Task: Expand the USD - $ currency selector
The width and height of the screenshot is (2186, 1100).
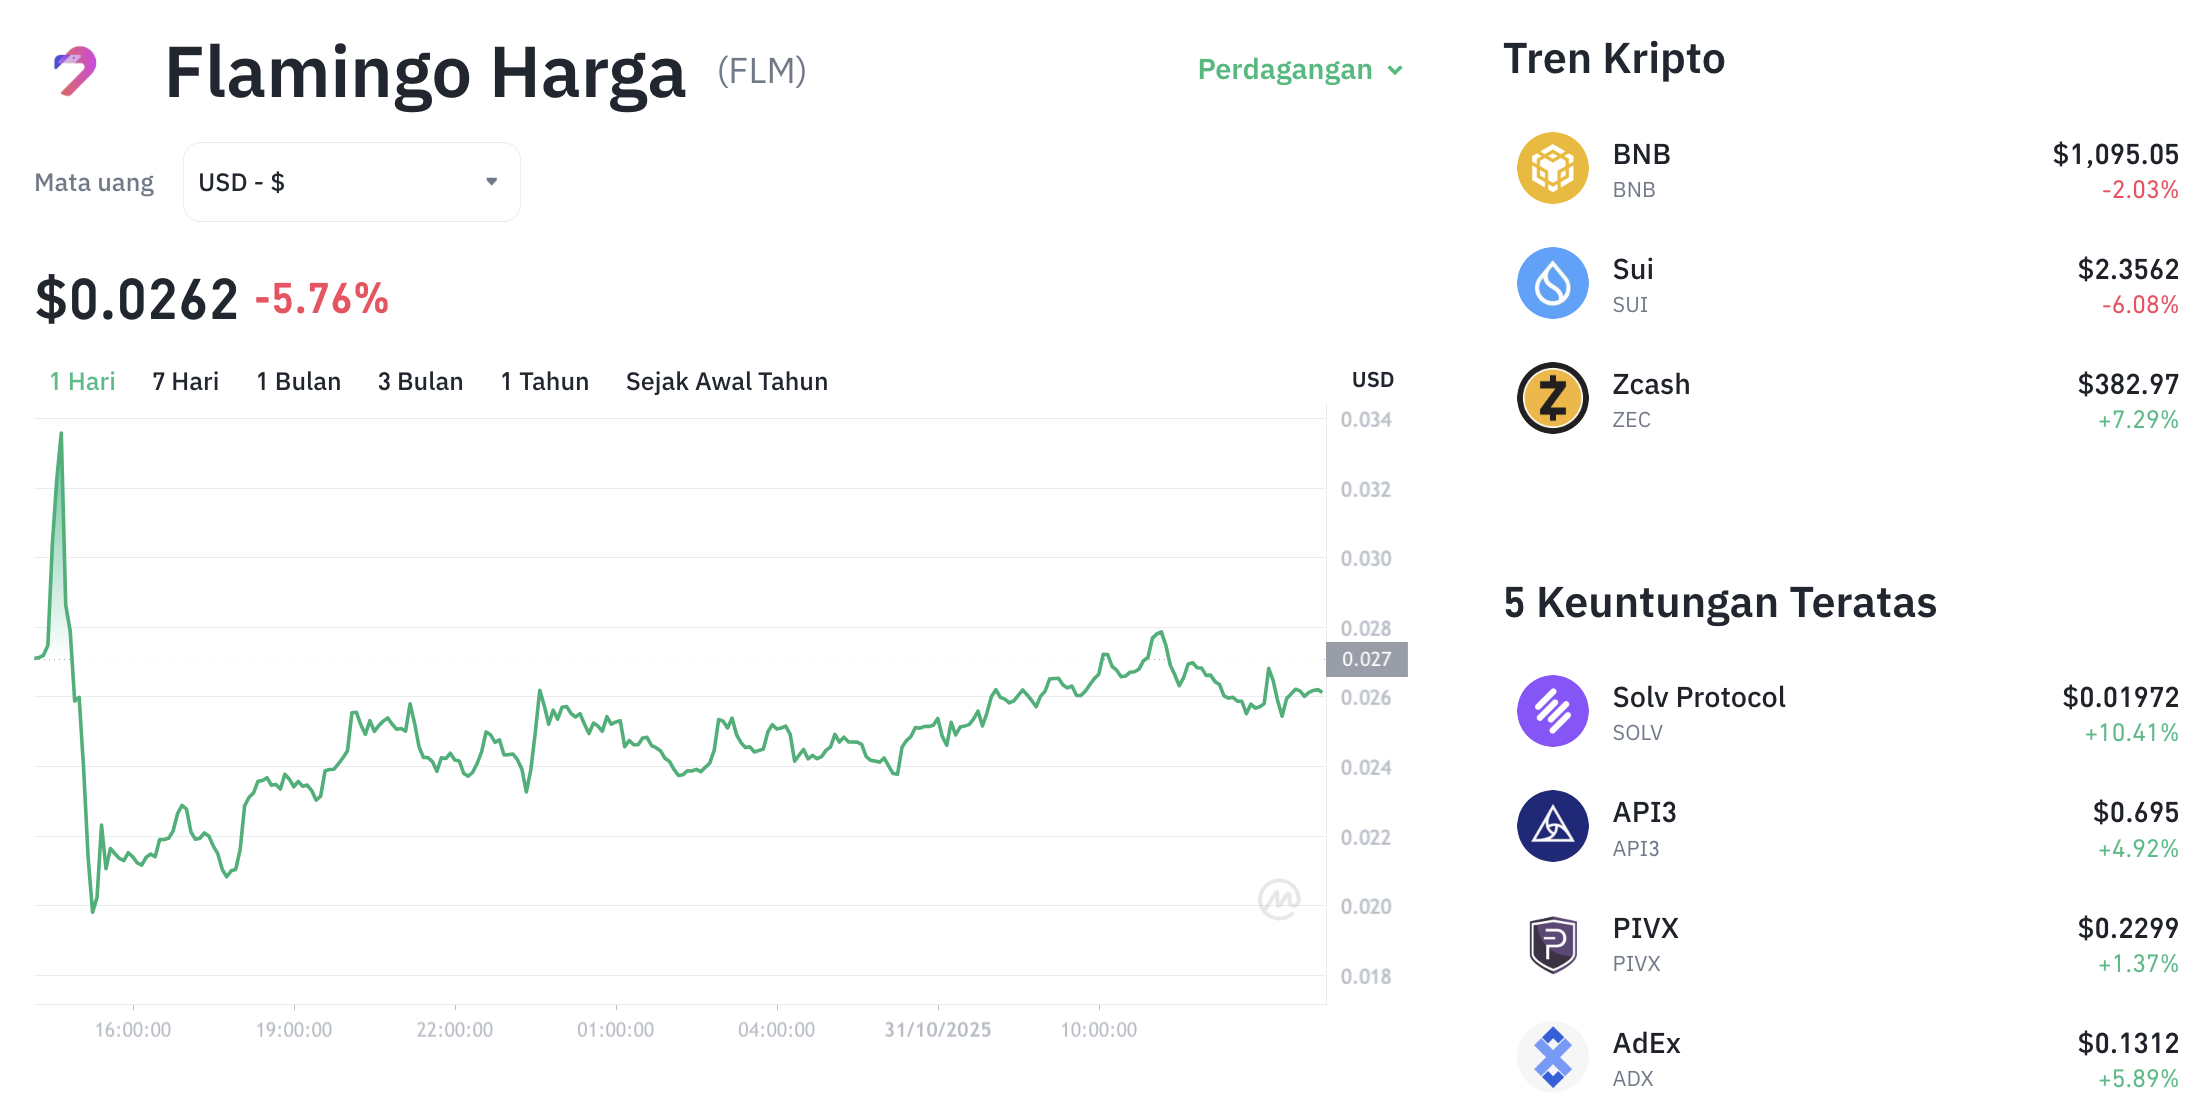Action: pyautogui.click(x=350, y=182)
